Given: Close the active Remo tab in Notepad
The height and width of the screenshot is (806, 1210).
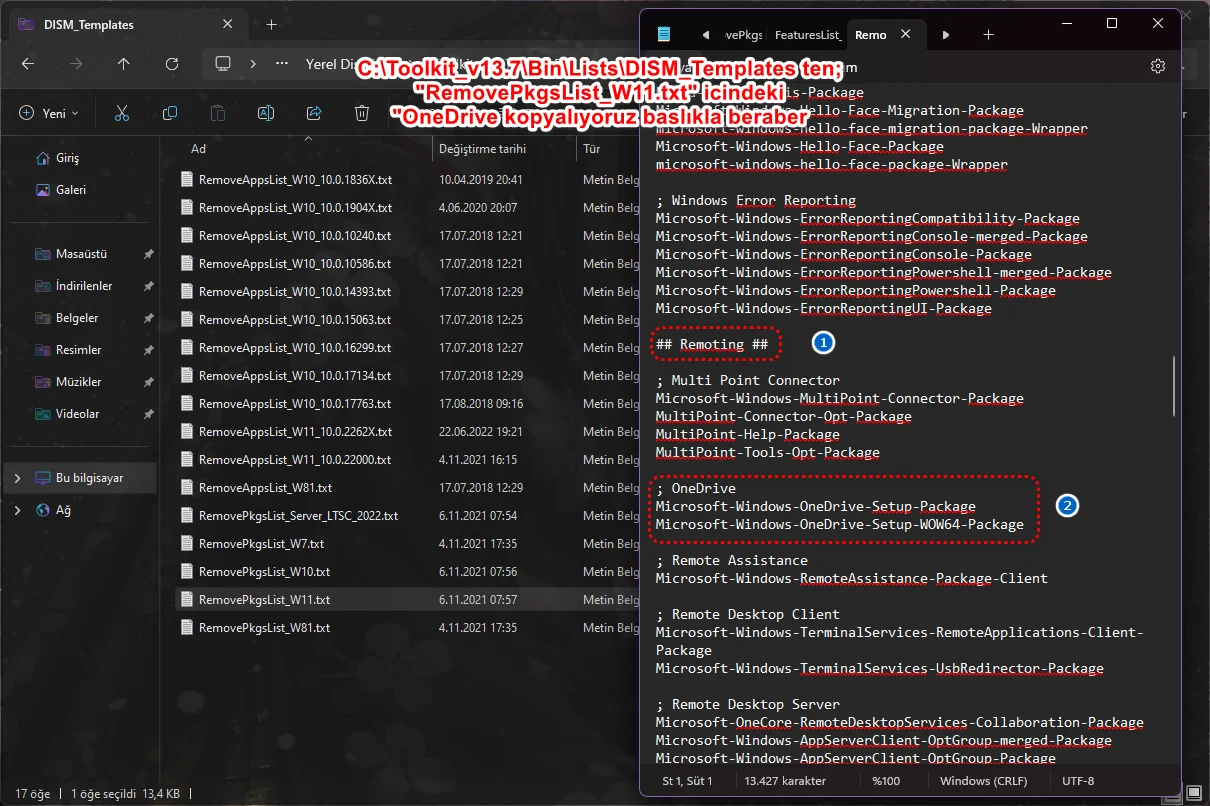Looking at the screenshot, I should tap(906, 34).
